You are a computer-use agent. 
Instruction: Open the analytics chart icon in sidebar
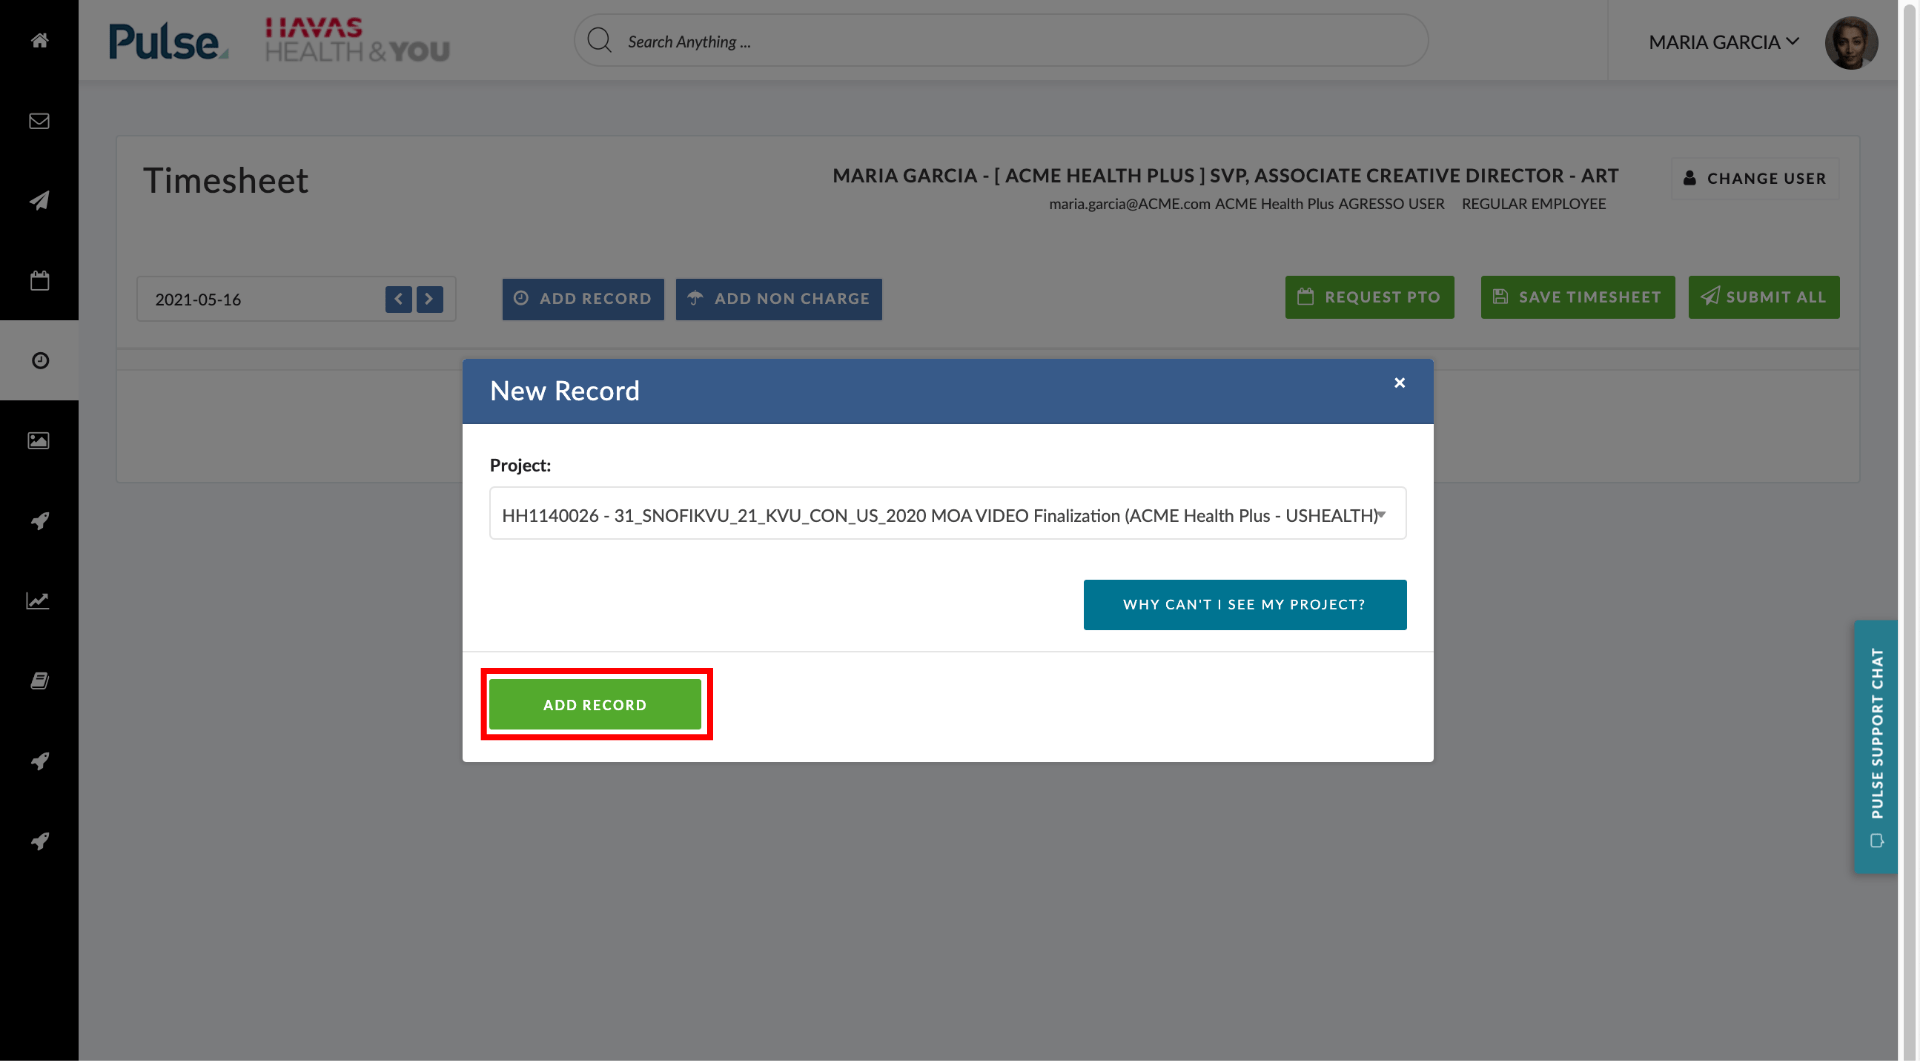[40, 600]
